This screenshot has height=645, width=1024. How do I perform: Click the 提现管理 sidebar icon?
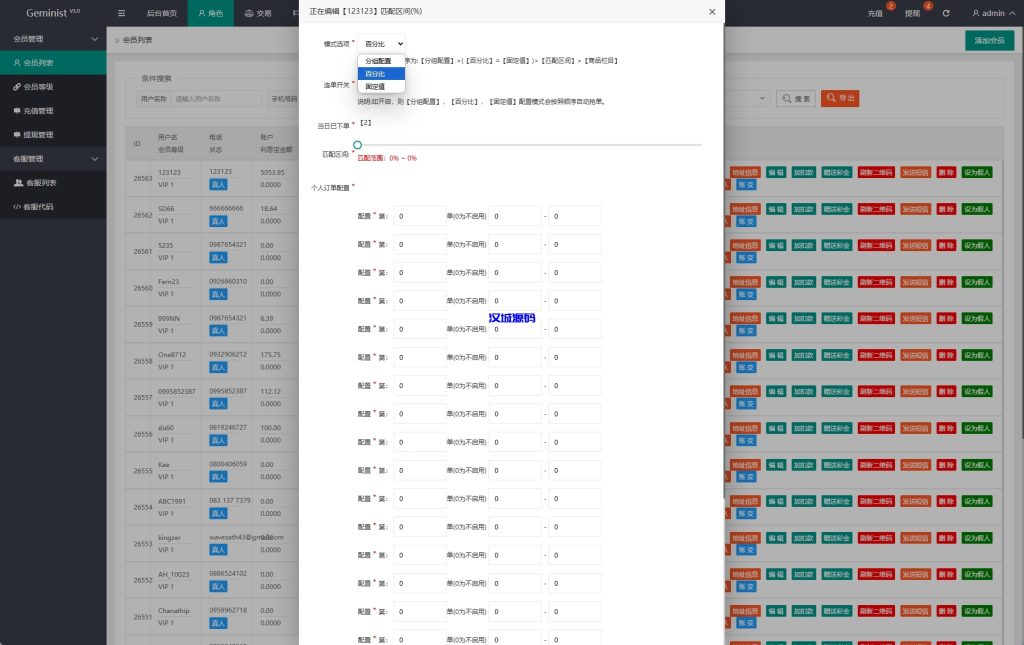[17, 133]
